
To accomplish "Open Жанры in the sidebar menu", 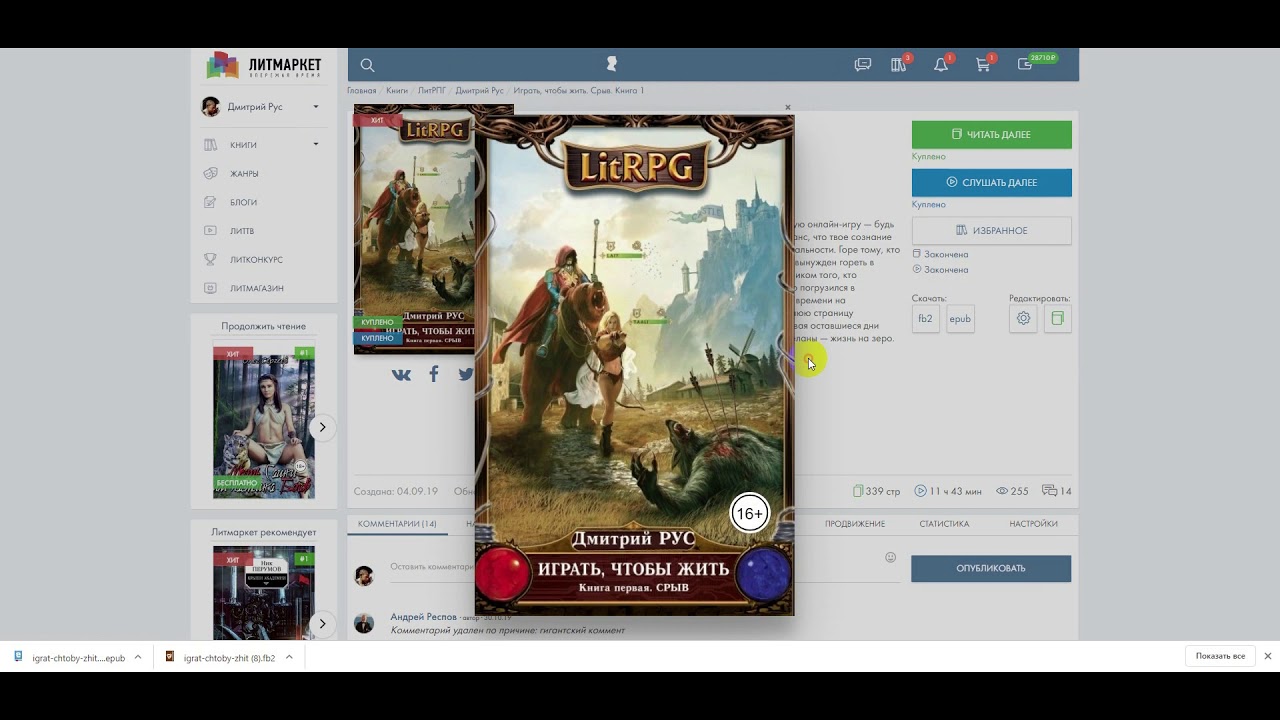I will click(244, 173).
